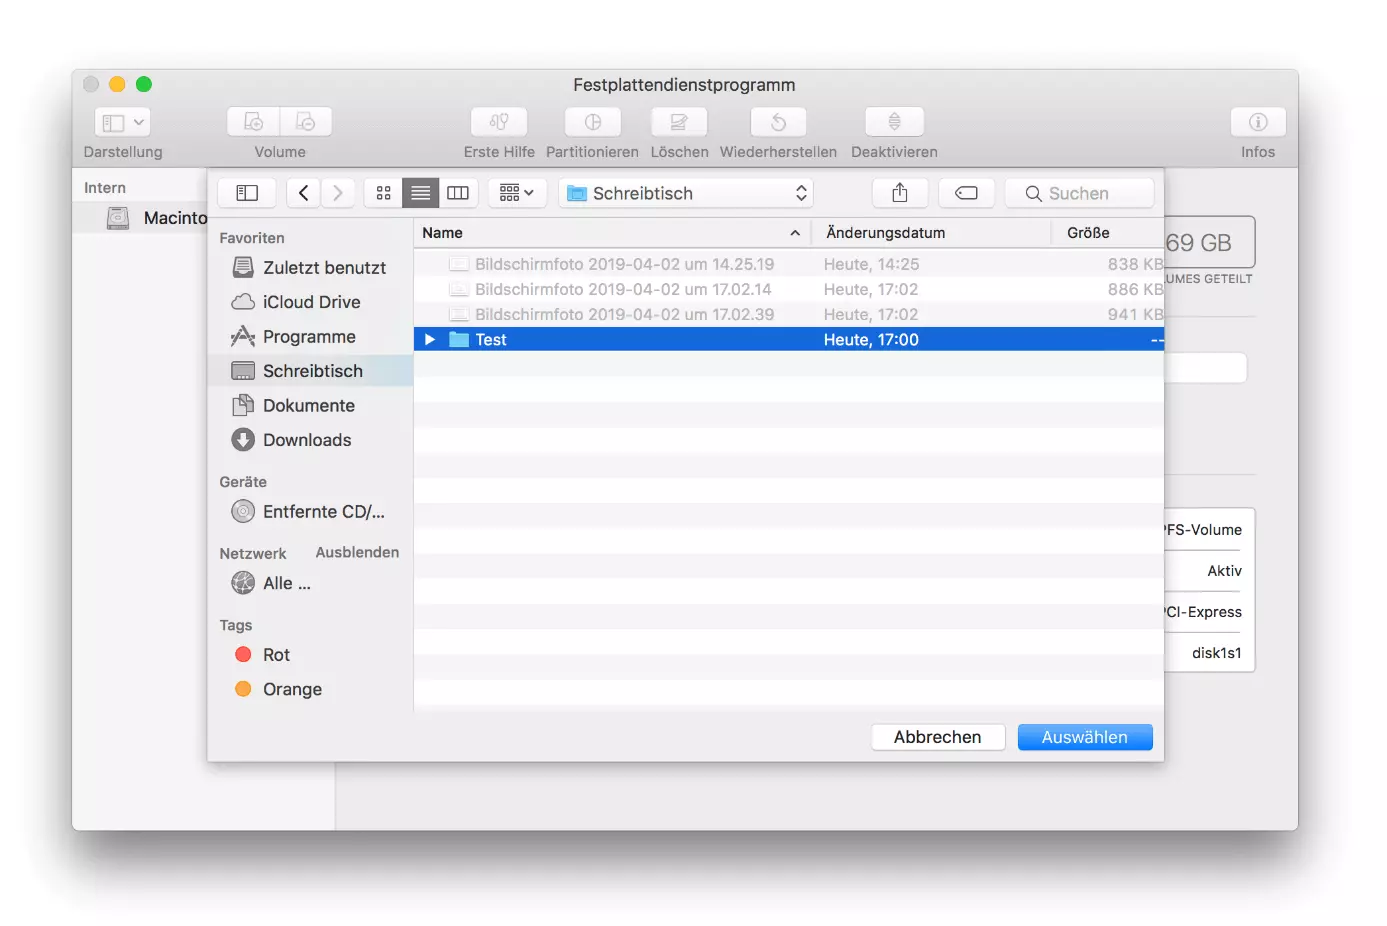The height and width of the screenshot is (926, 1387).
Task: Open the Infos button in toolbar
Action: [x=1258, y=122]
